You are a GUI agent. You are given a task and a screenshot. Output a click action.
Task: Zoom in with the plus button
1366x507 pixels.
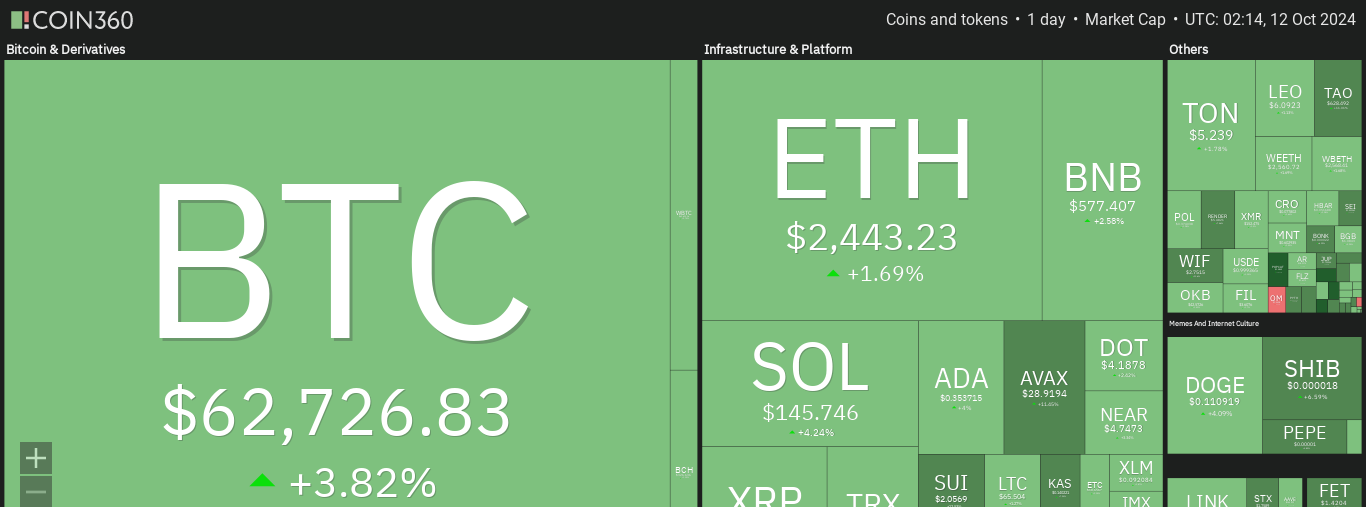pyautogui.click(x=36, y=458)
